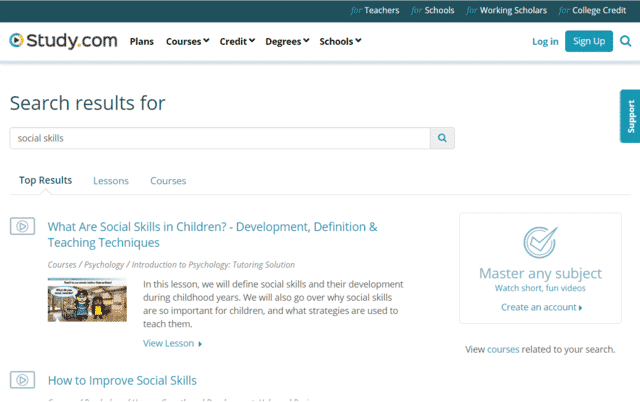Switch to the Lessons tab
The width and height of the screenshot is (640, 402).
[111, 181]
